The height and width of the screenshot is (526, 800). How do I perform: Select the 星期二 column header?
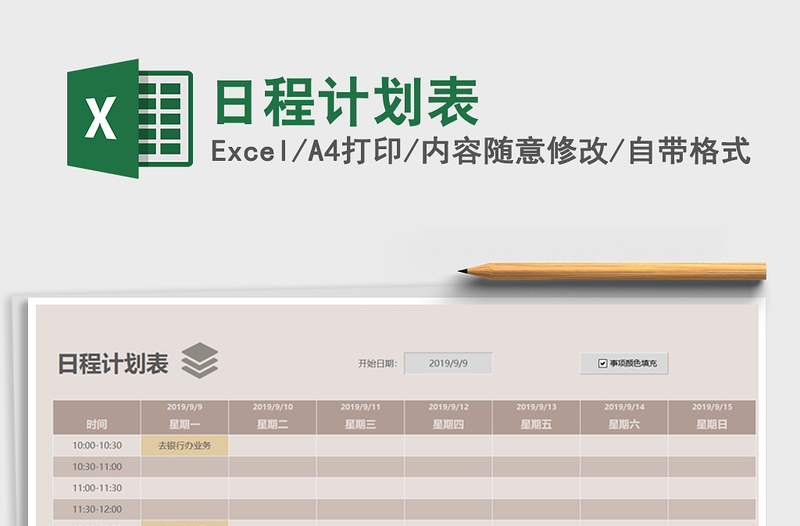pyautogui.click(x=273, y=424)
